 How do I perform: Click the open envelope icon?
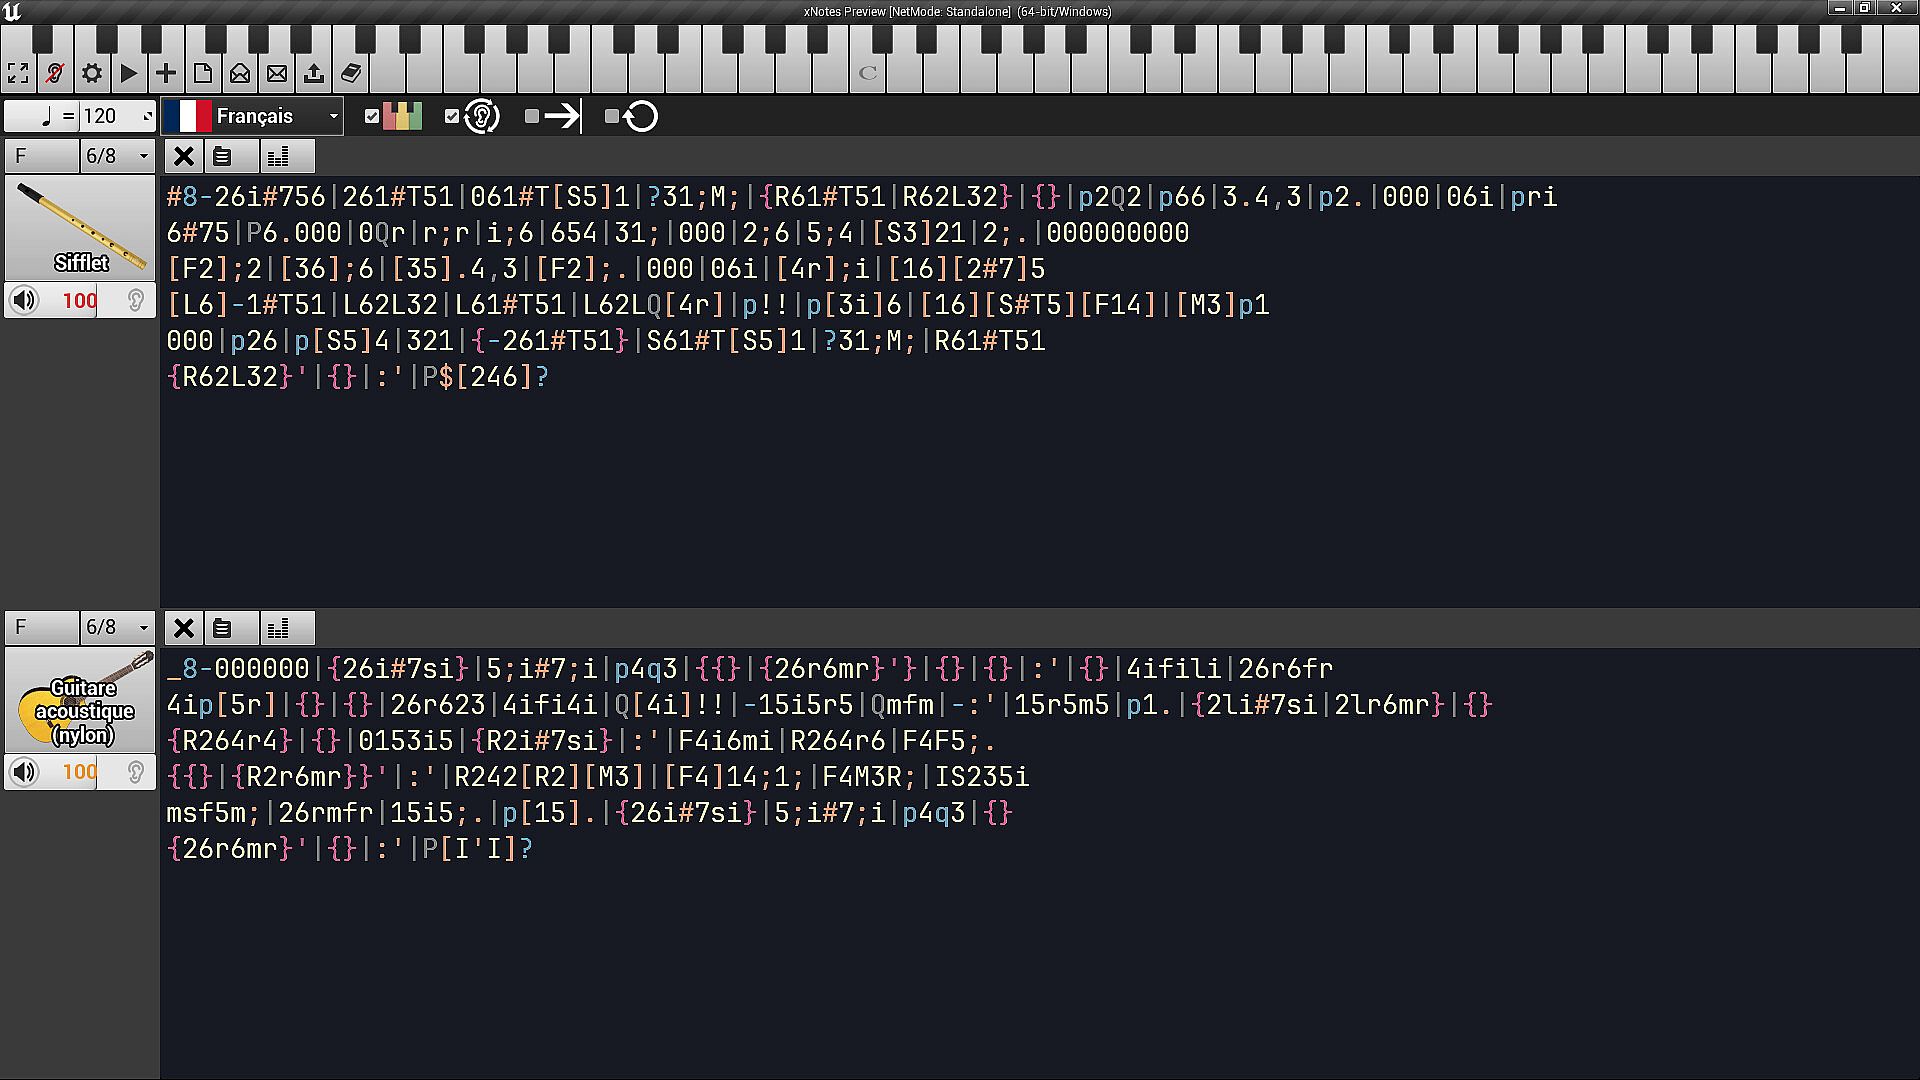pos(240,73)
